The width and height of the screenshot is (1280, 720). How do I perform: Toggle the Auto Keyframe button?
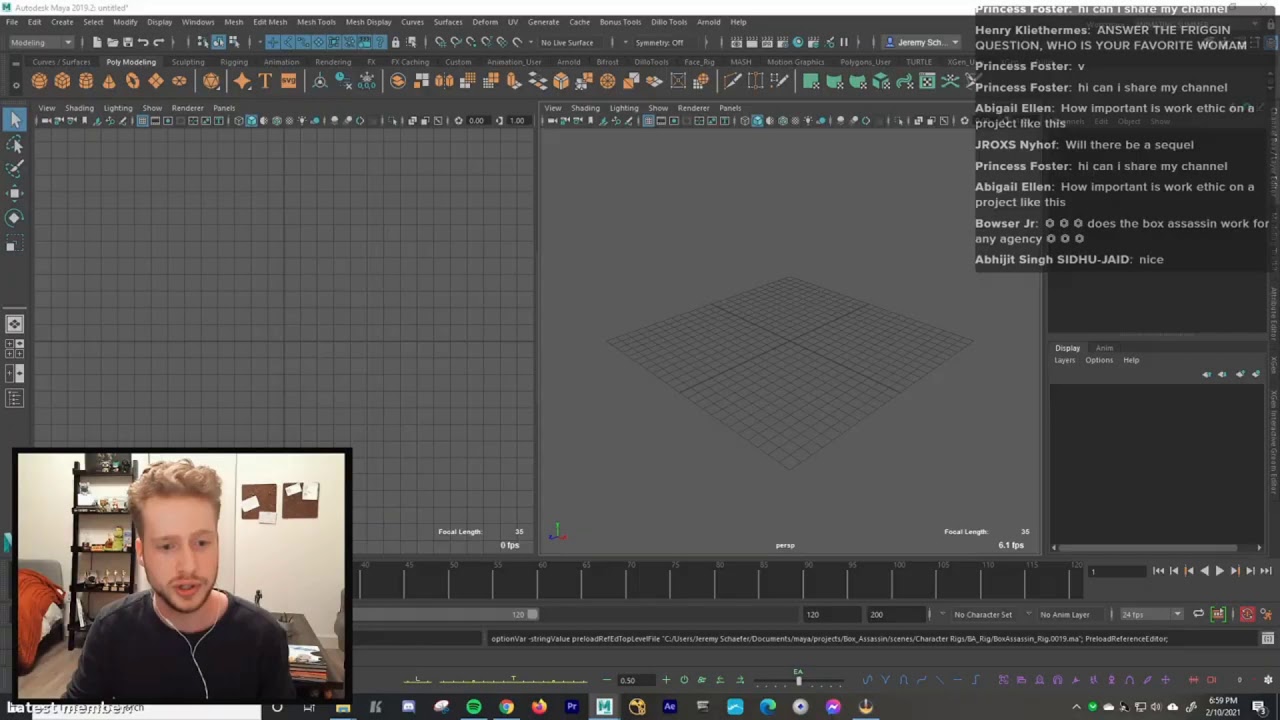[1247, 614]
